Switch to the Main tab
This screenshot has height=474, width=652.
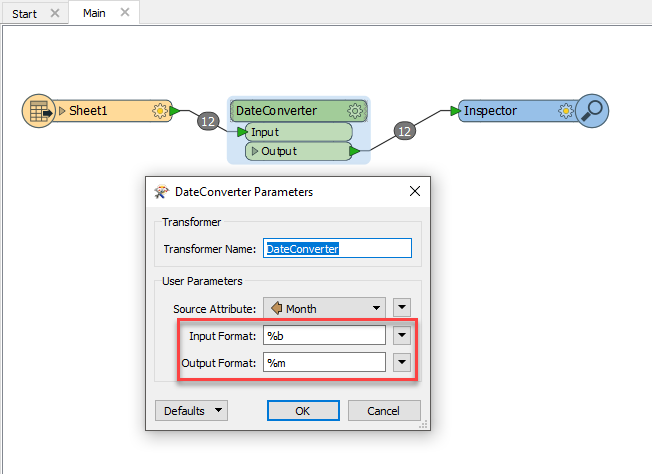pyautogui.click(x=94, y=13)
